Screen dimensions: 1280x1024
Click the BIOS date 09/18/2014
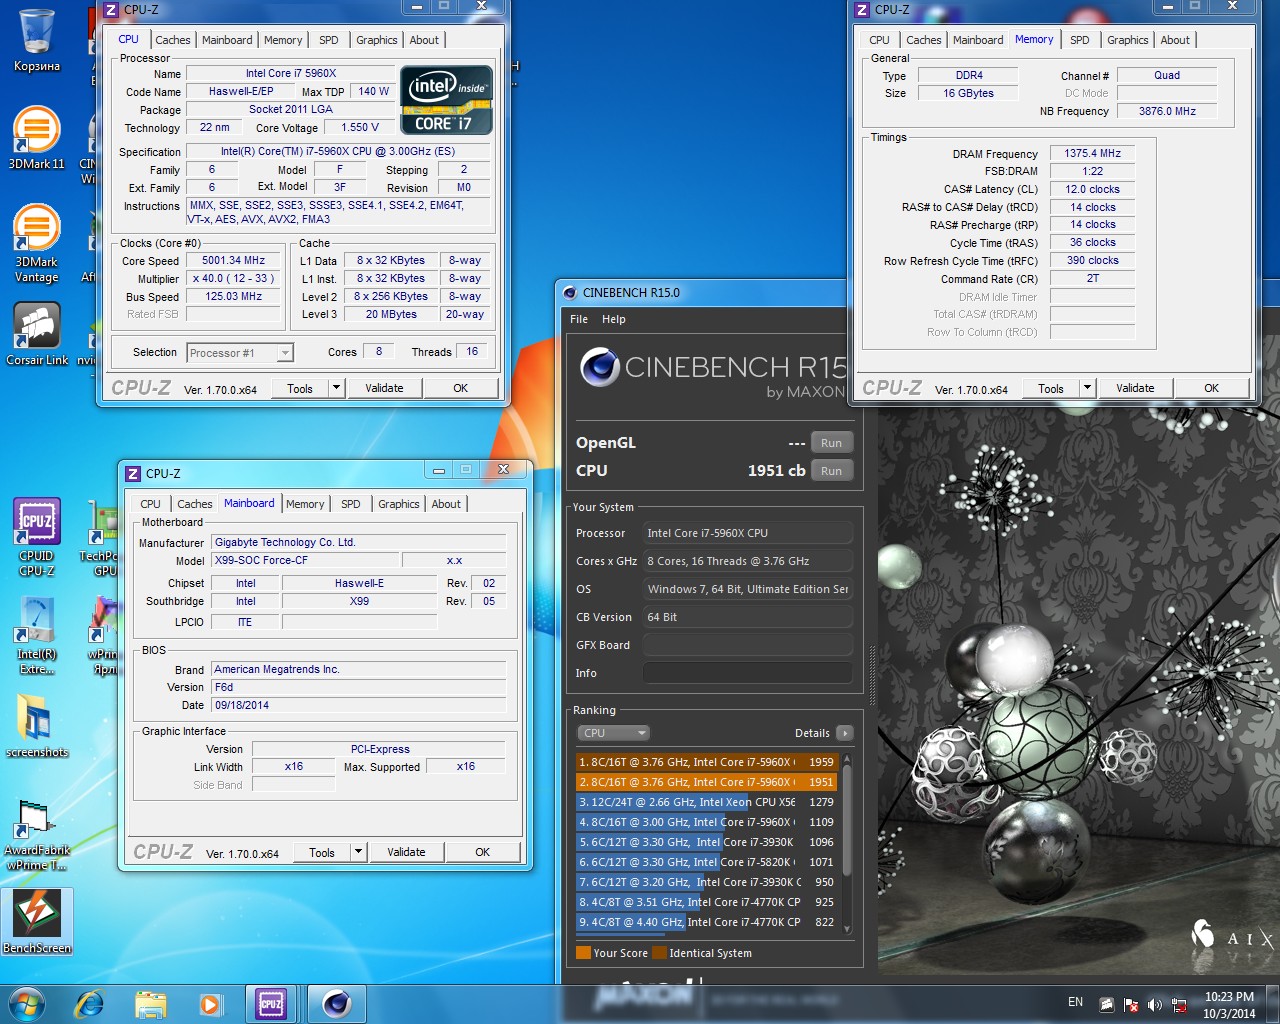359,705
